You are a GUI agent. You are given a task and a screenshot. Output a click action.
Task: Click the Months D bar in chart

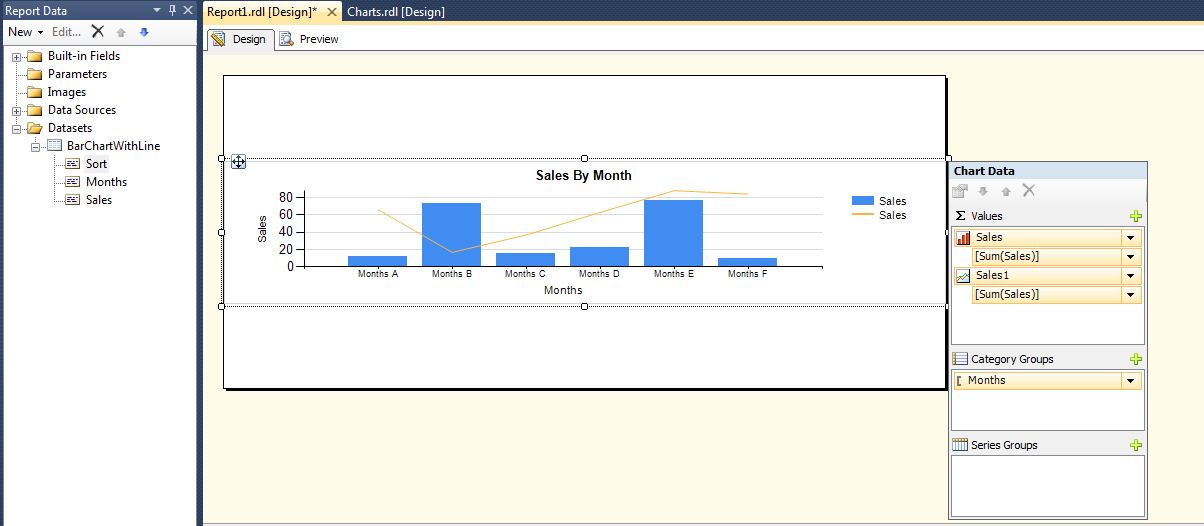[599, 257]
